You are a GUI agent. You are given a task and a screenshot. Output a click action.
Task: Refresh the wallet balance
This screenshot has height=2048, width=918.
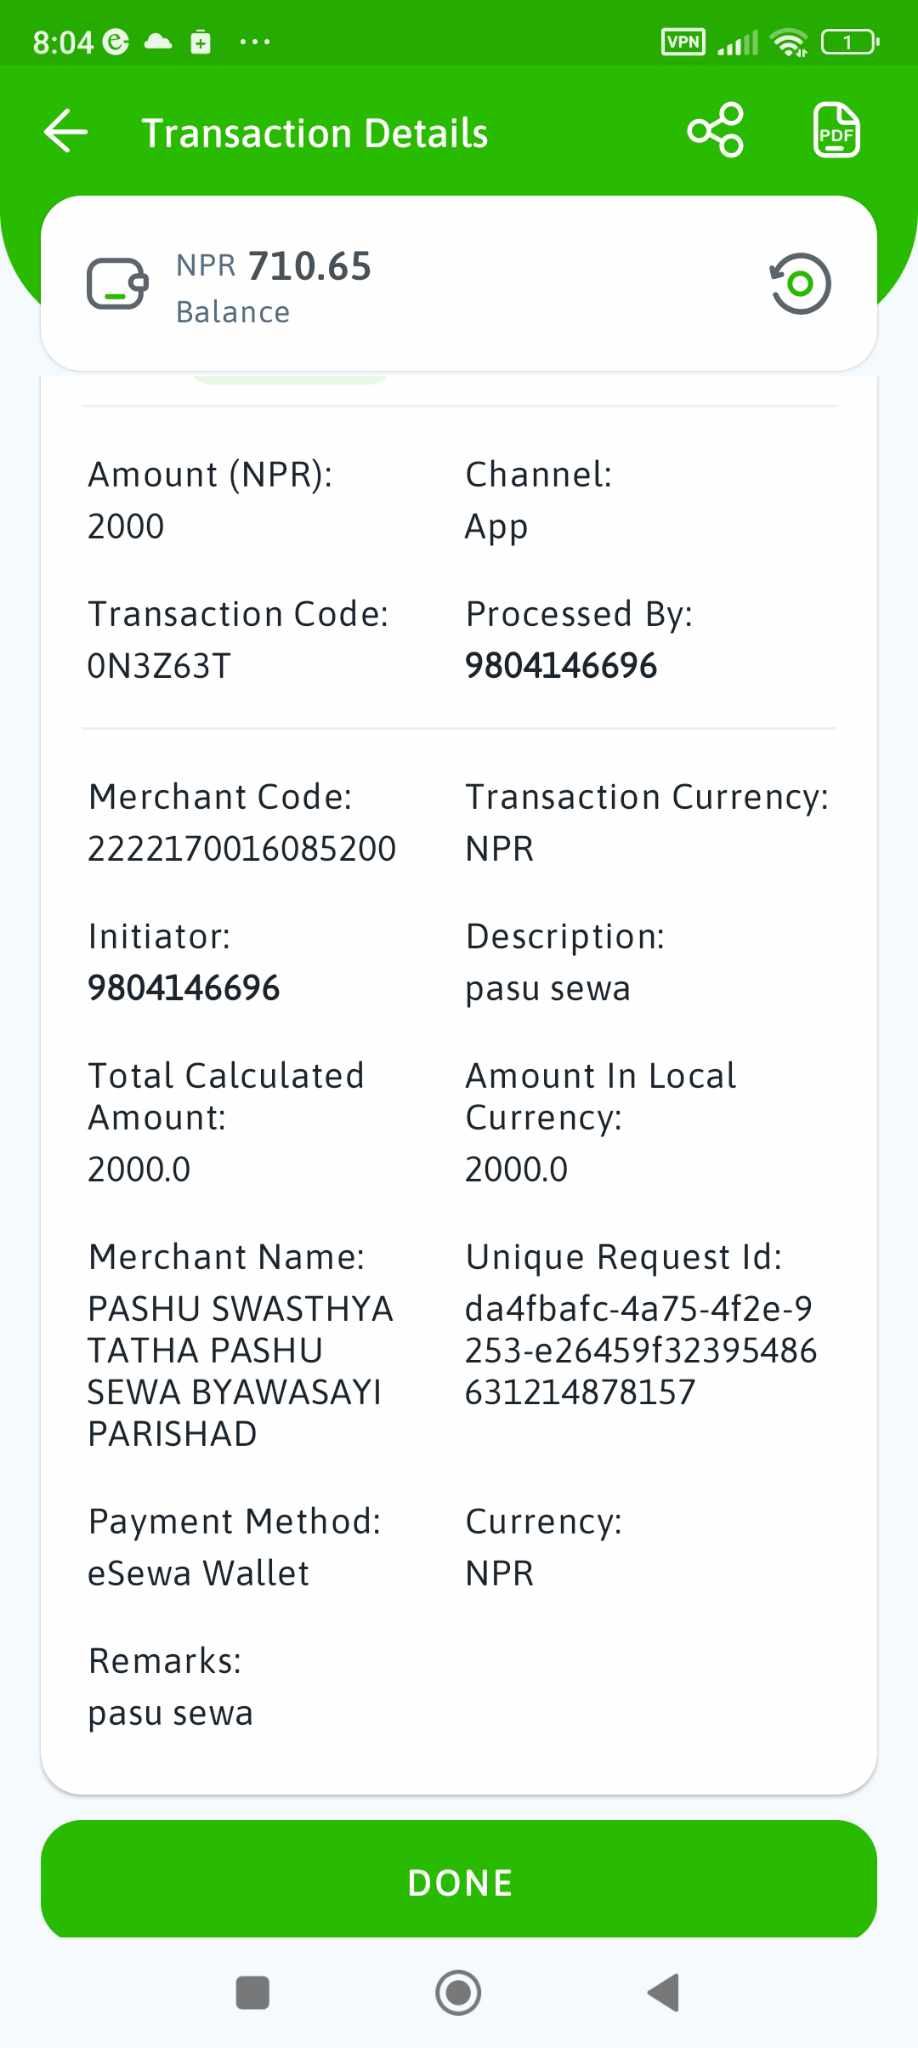800,284
